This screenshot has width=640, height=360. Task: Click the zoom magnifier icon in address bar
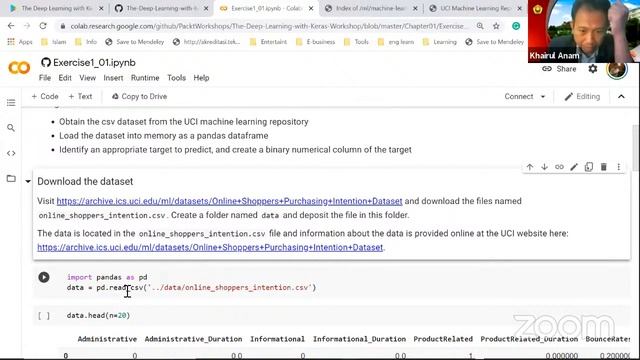point(480,26)
